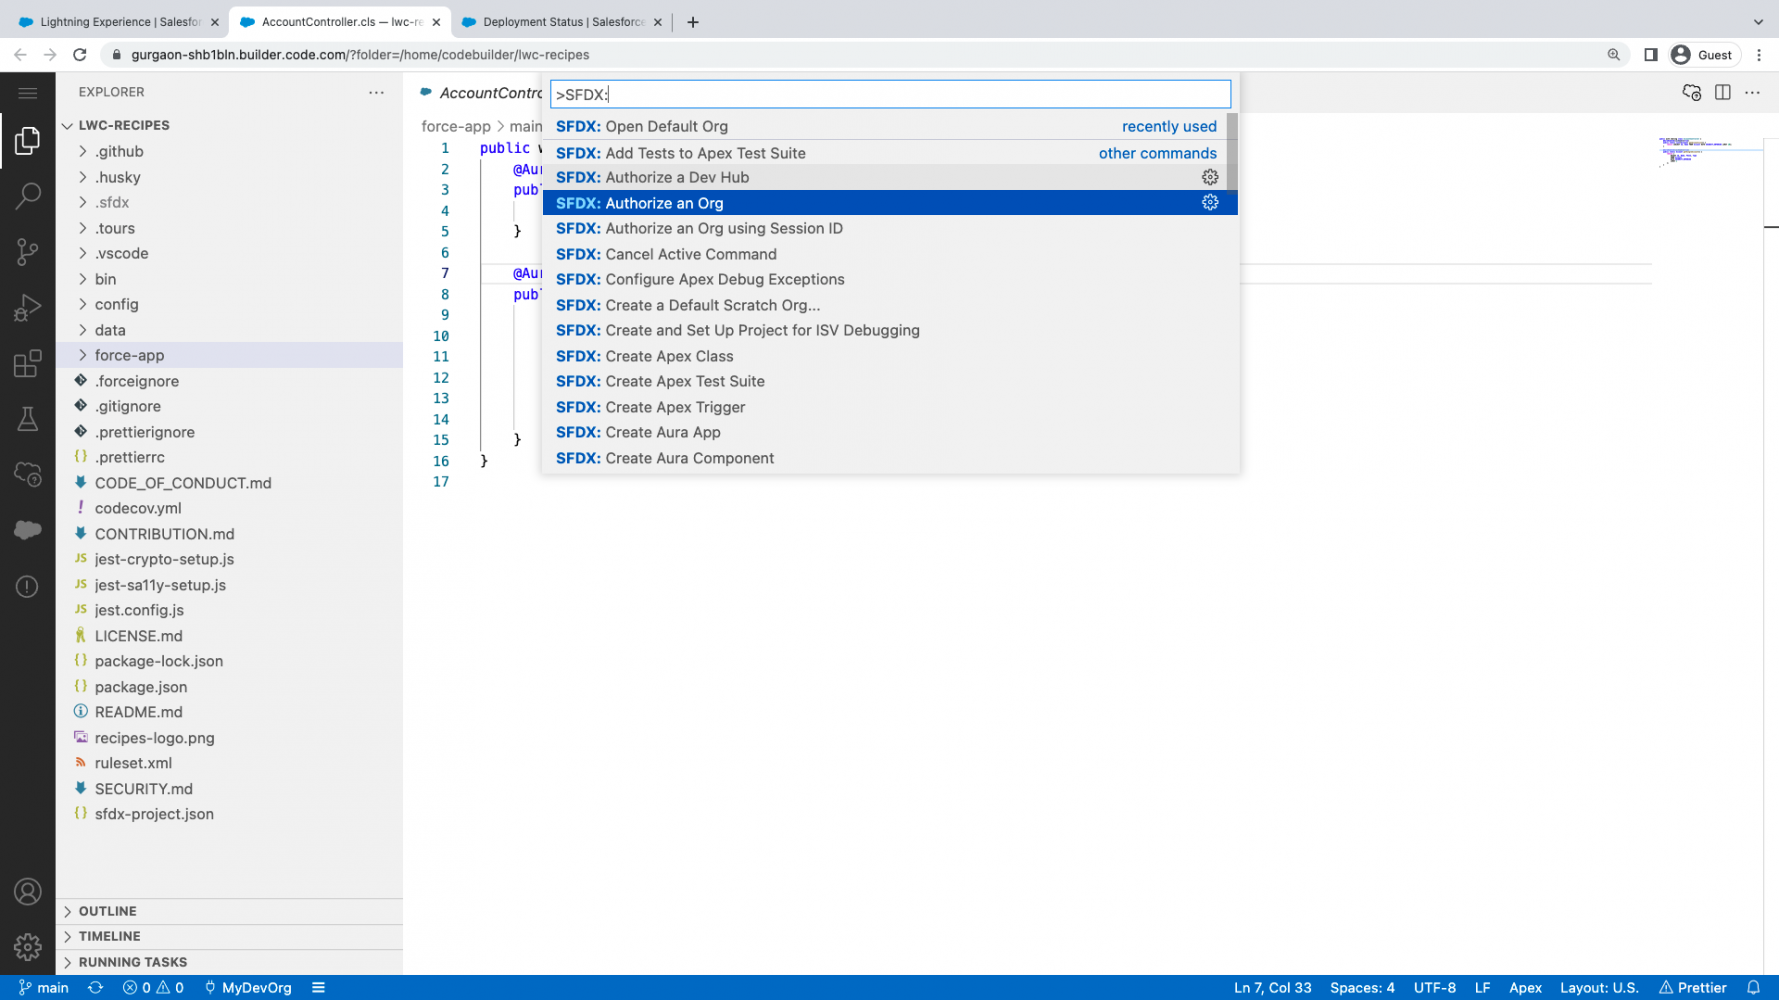Show errors and warnings count in status bar
The height and width of the screenshot is (1000, 1779).
coord(153,987)
